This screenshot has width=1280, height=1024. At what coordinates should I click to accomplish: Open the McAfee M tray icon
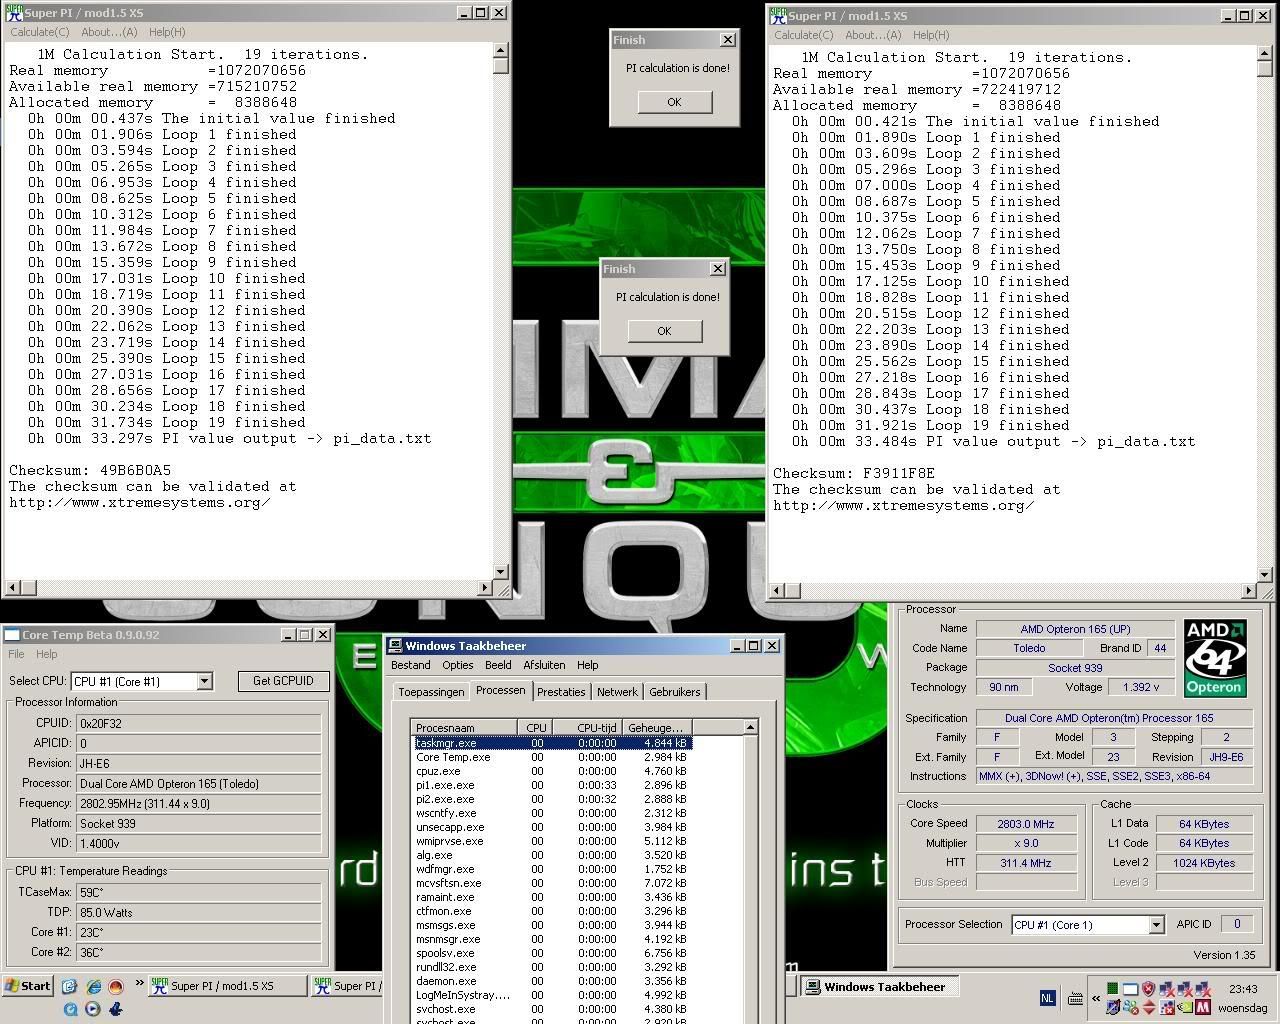tap(1203, 1007)
